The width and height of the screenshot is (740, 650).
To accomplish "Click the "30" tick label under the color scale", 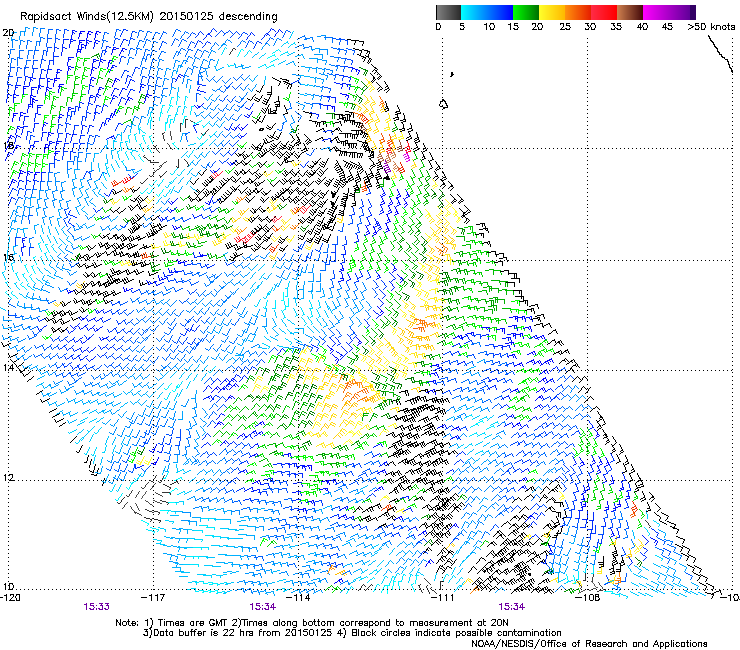I will [x=590, y=27].
